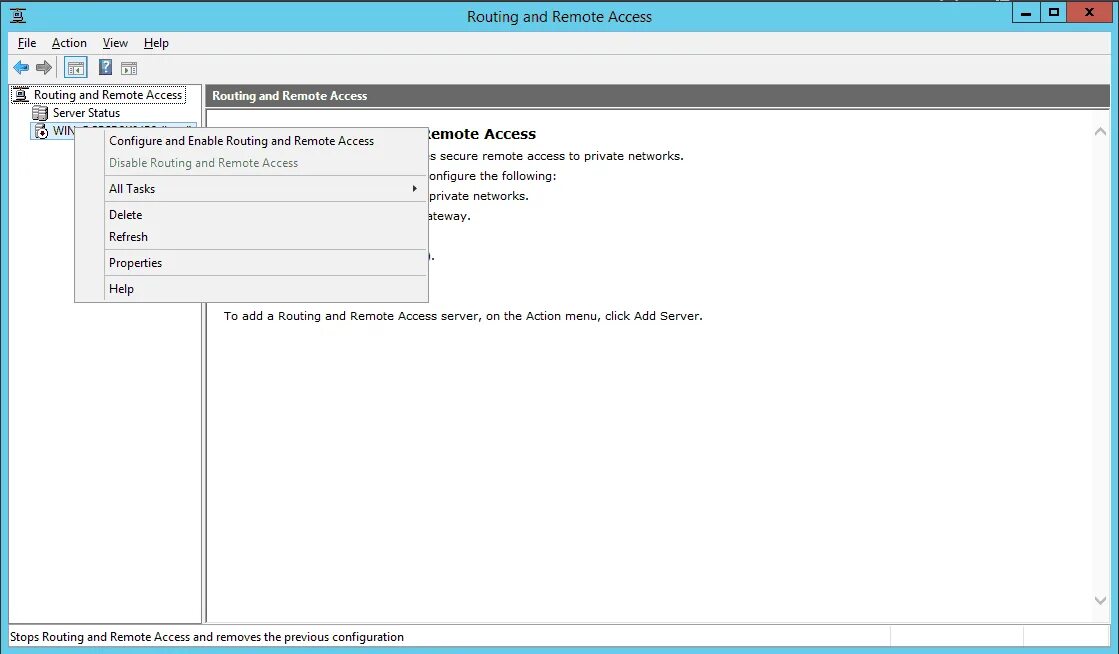The image size is (1119, 654).
Task: Click the Server Status icon
Action: pyautogui.click(x=40, y=113)
